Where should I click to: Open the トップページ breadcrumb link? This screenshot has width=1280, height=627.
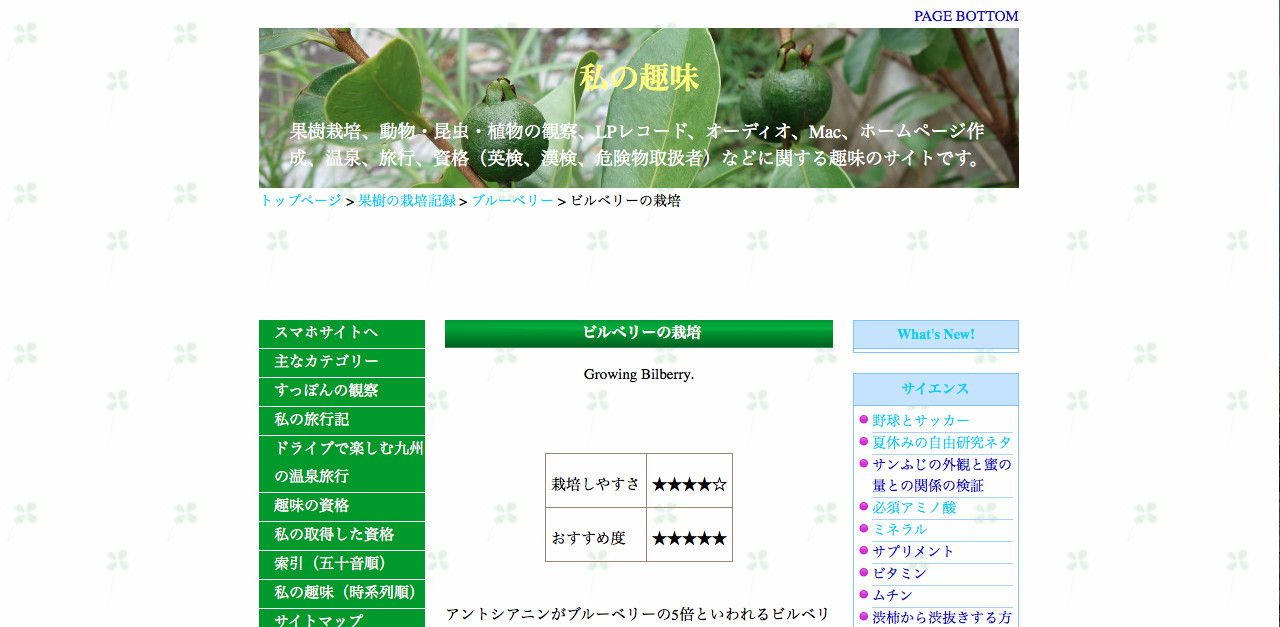coord(300,200)
